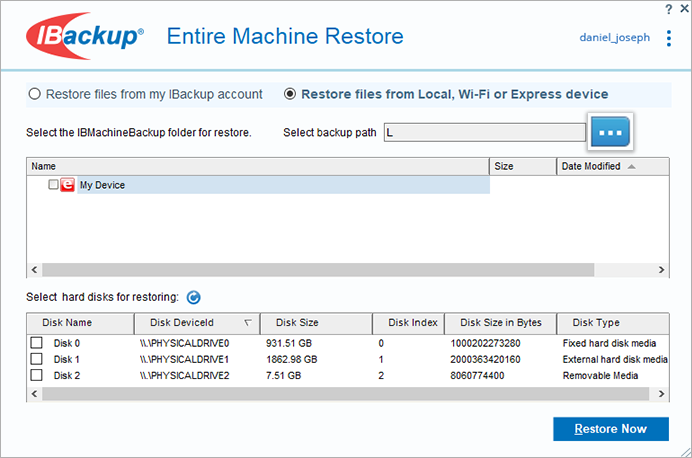Screen dimensions: 692x458
Task: Refresh the hard disk list
Action: click(x=193, y=298)
